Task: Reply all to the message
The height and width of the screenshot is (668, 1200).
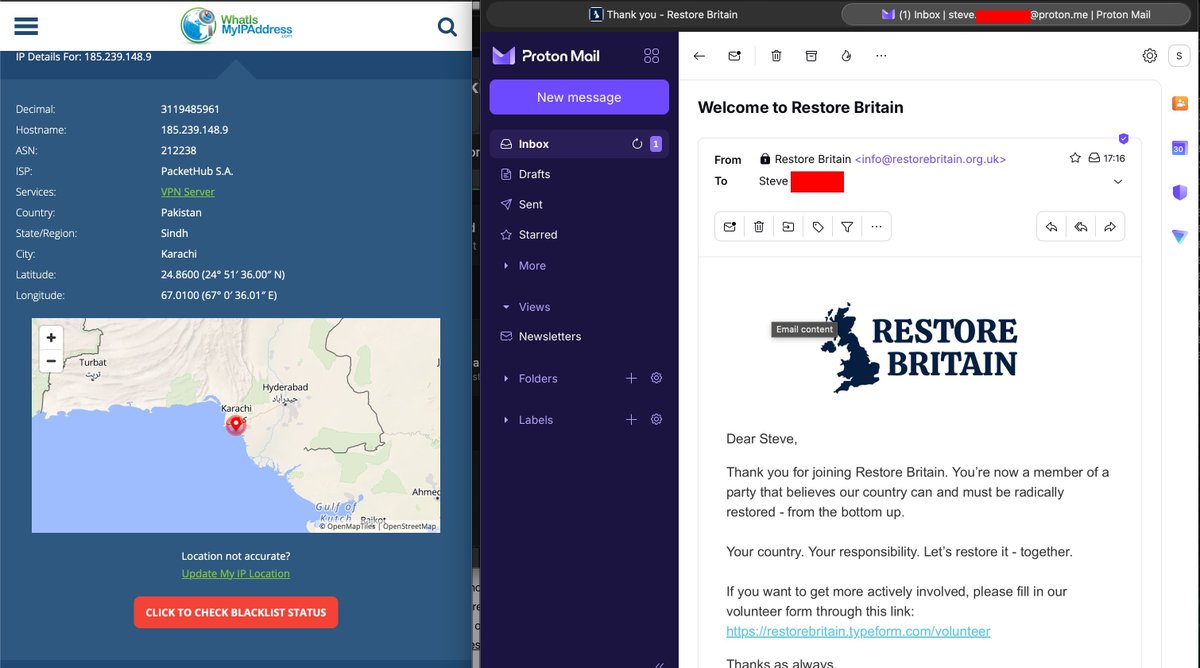Action: [x=1081, y=227]
